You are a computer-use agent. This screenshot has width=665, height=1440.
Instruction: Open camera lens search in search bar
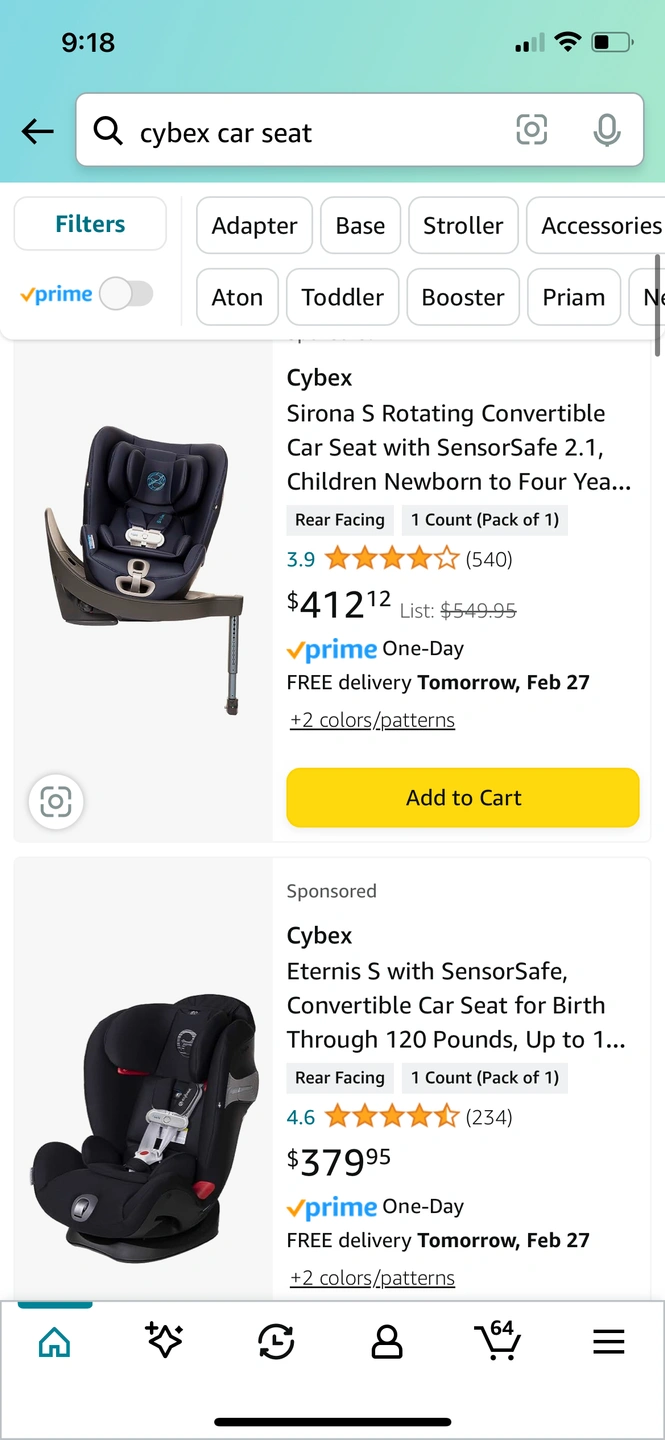tap(531, 130)
